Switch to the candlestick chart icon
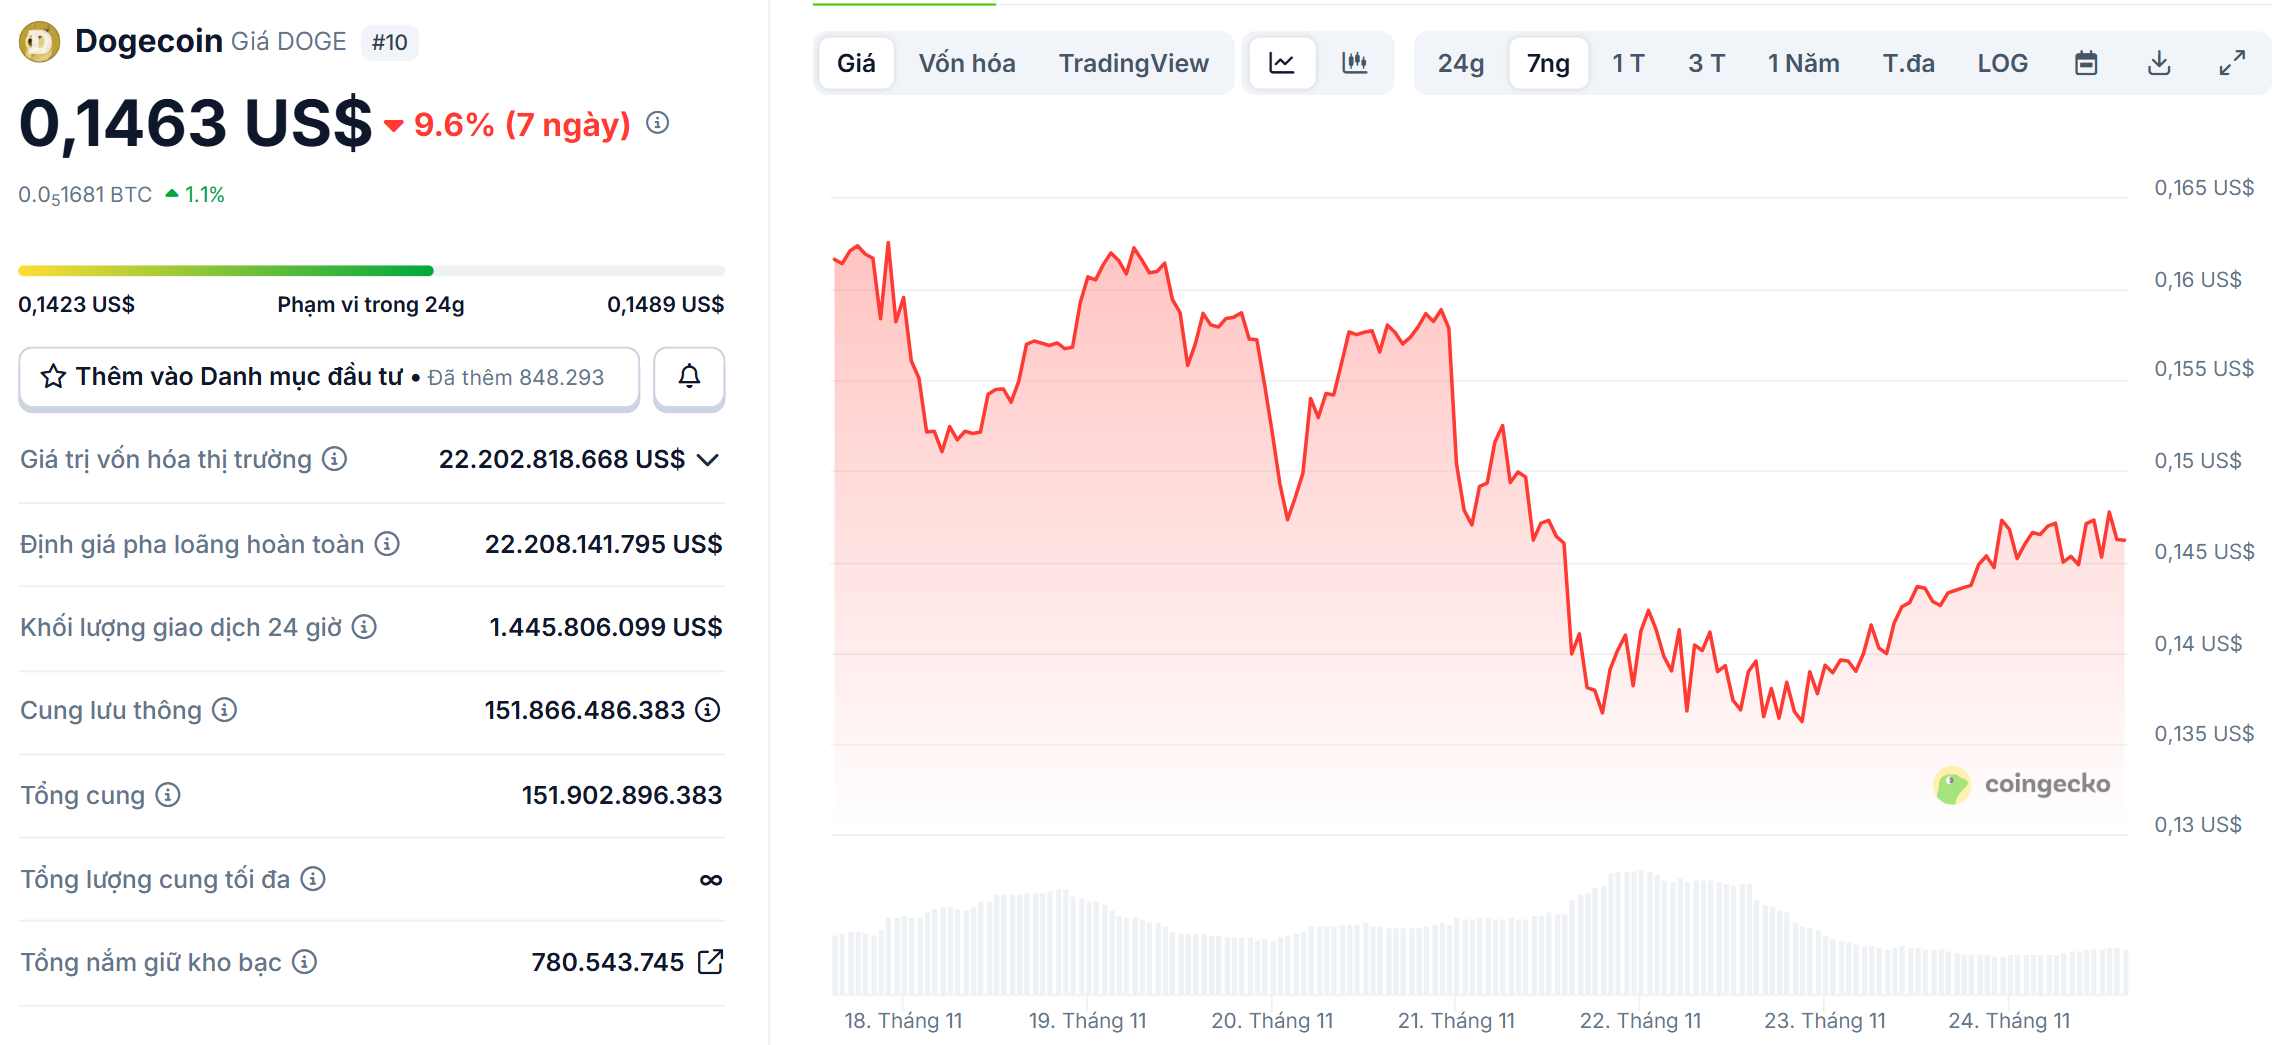Image resolution: width=2277 pixels, height=1045 pixels. (x=1354, y=62)
